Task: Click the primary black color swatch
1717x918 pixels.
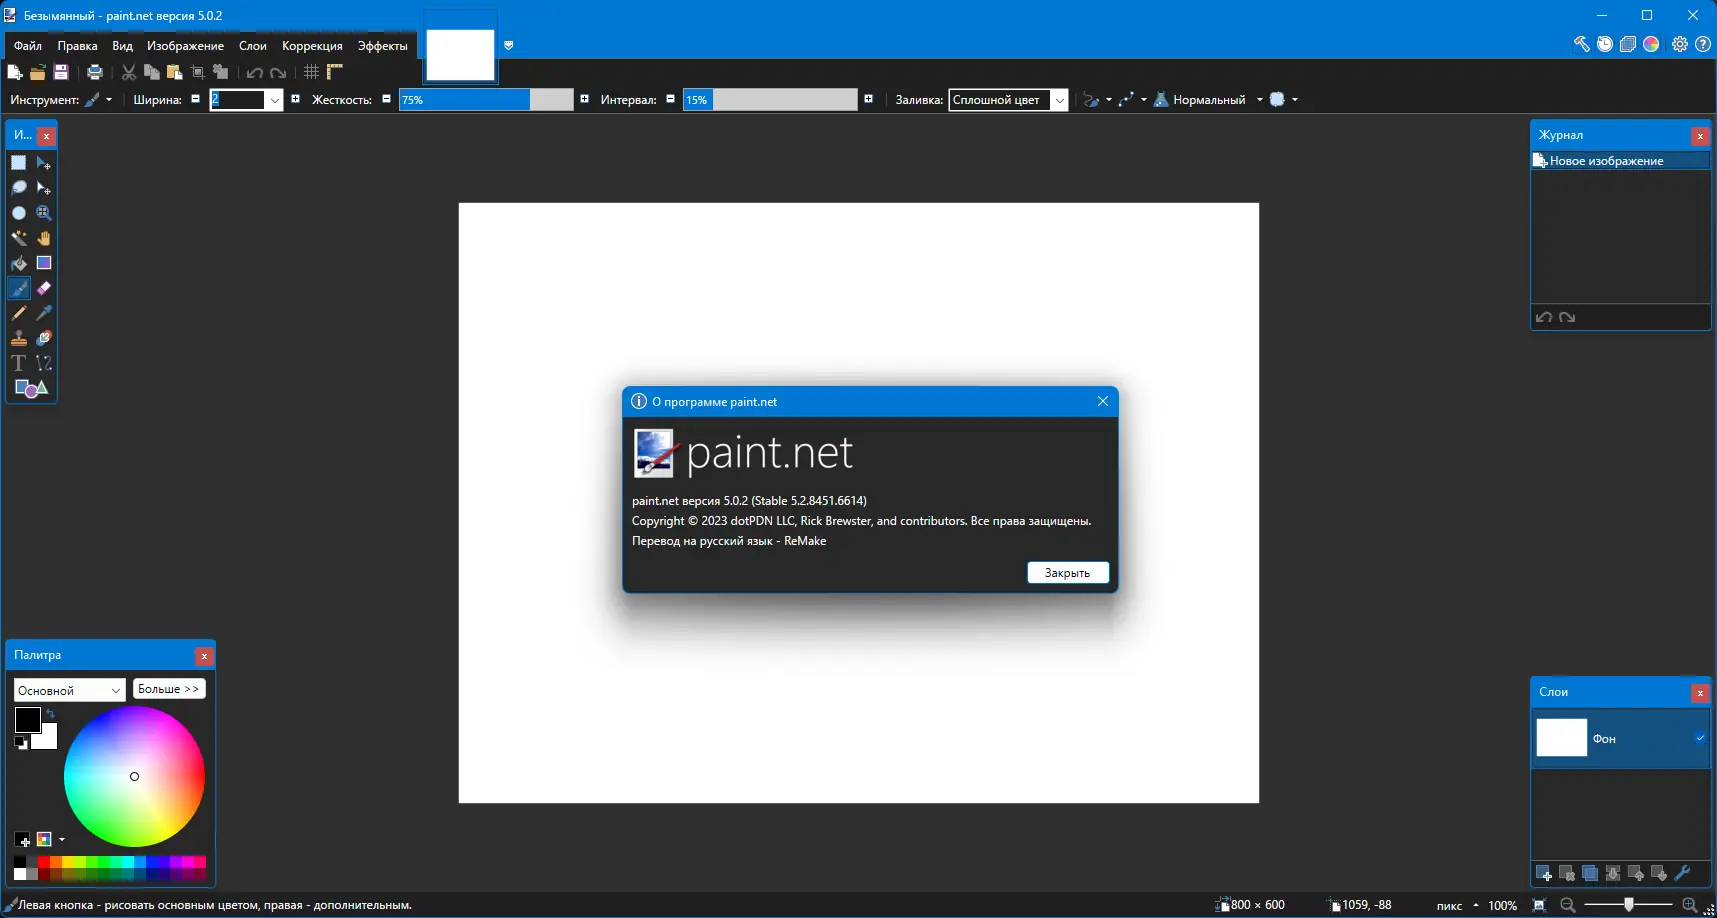Action: [x=27, y=720]
